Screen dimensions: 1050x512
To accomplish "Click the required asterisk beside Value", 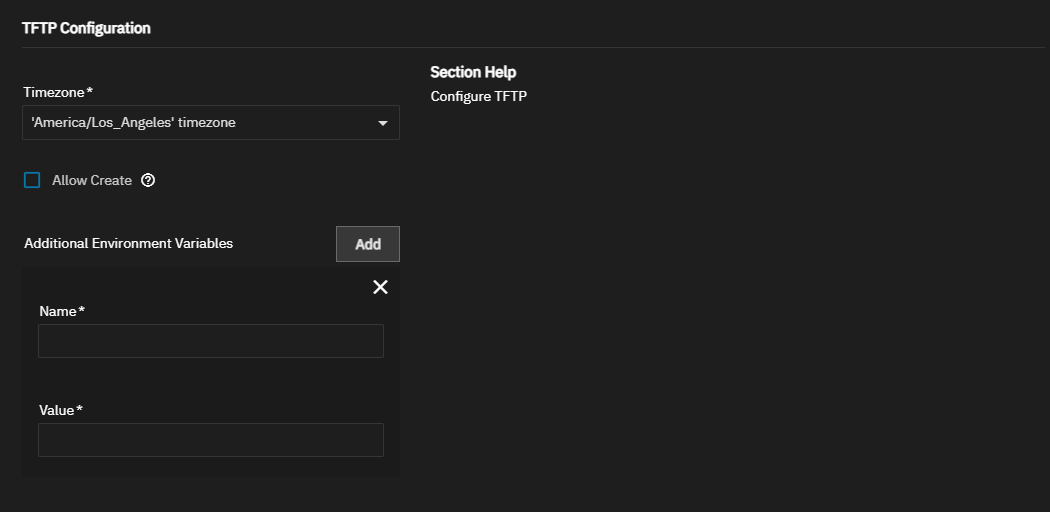I will (80, 409).
